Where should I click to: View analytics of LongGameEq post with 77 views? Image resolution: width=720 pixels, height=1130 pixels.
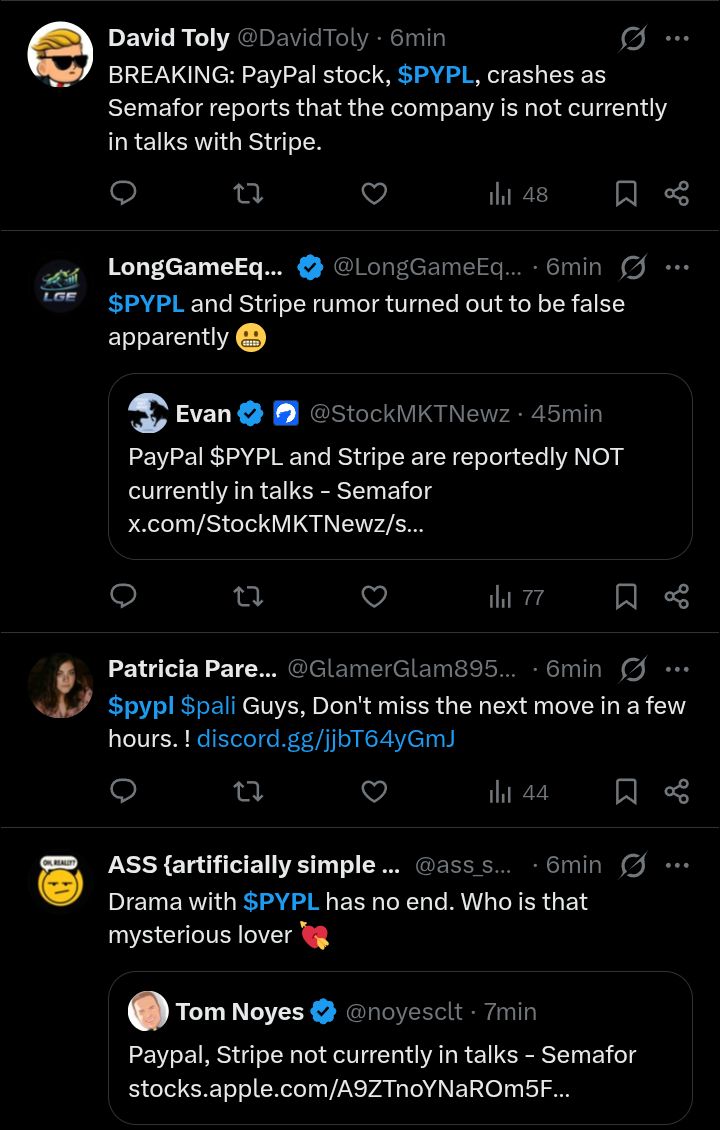pos(517,597)
